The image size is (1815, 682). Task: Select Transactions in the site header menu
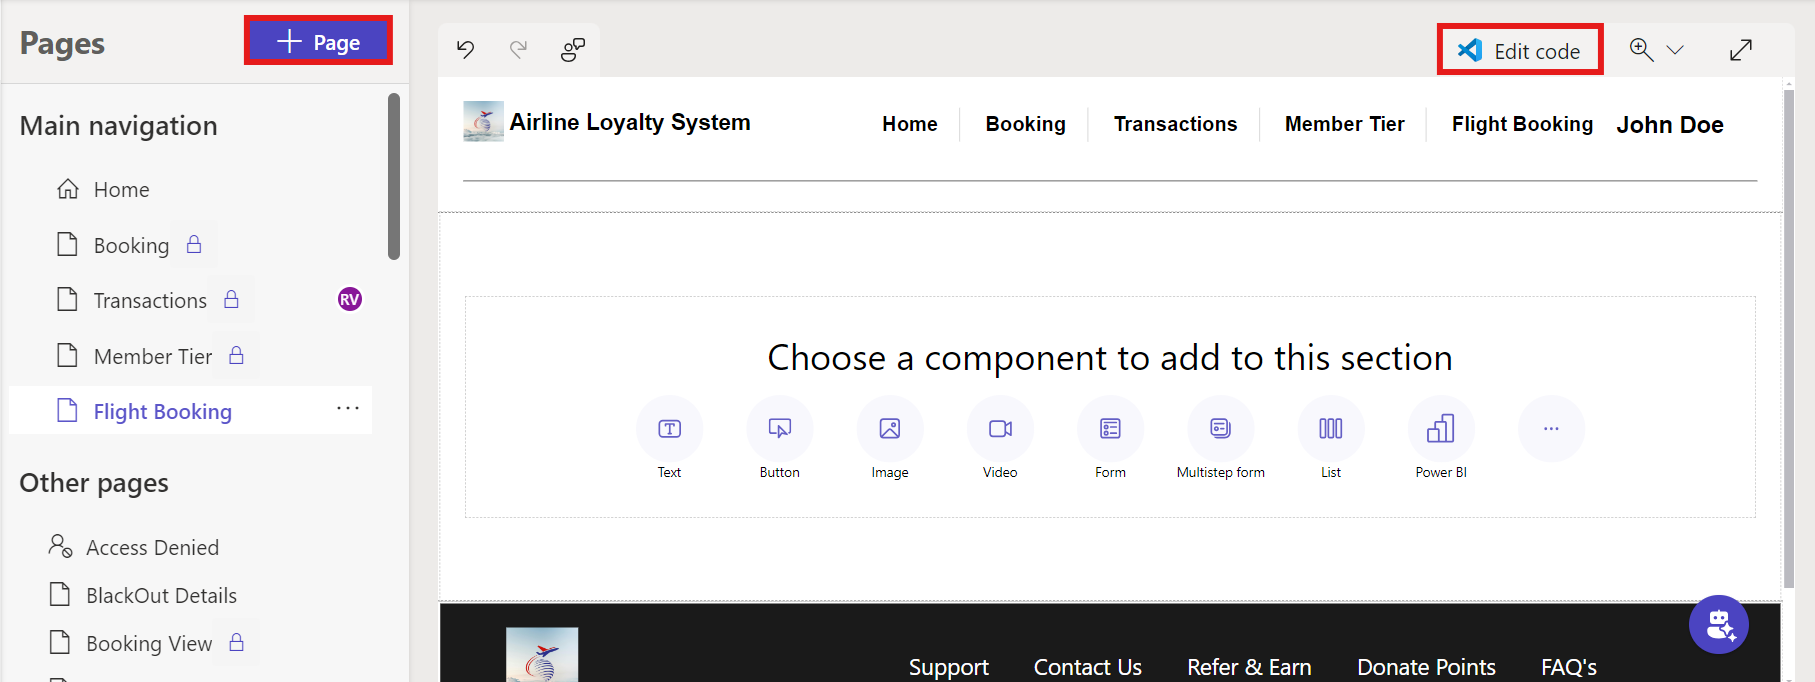(x=1175, y=124)
